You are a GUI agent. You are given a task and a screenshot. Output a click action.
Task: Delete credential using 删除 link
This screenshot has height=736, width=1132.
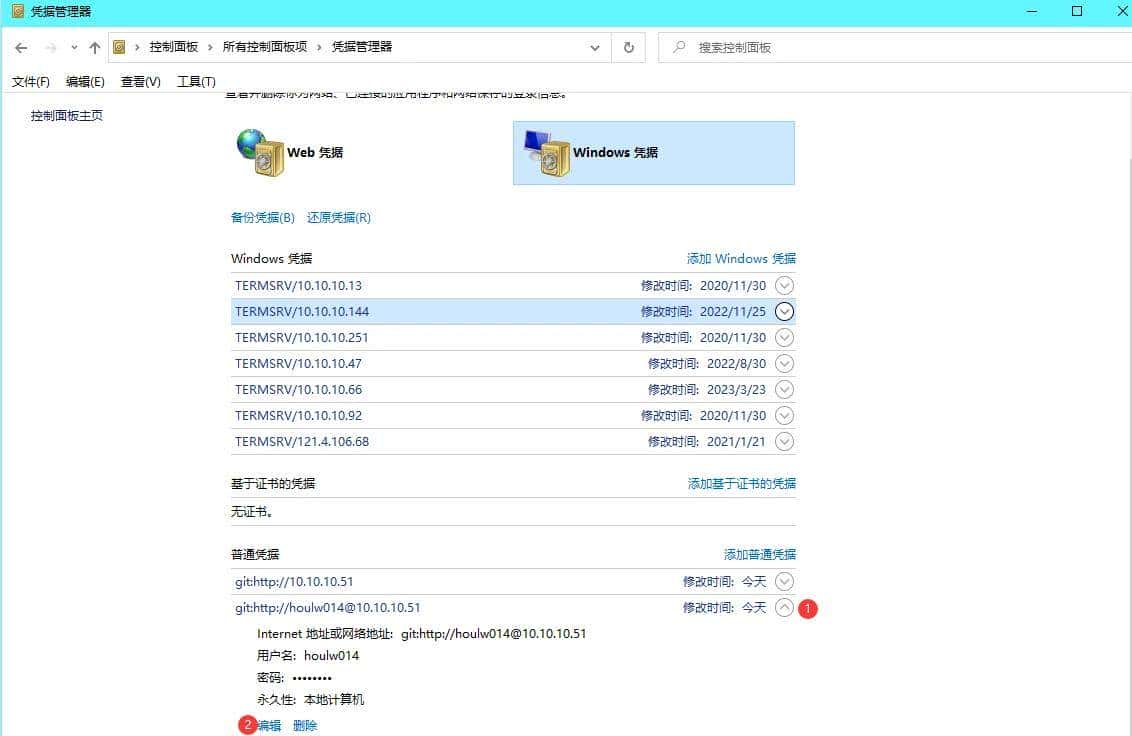click(x=305, y=725)
